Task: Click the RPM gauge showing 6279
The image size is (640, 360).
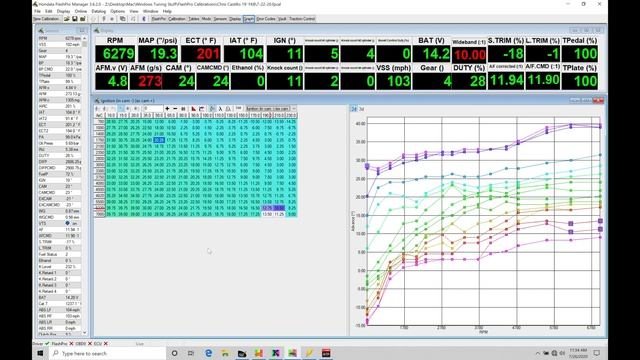Action: tap(116, 53)
